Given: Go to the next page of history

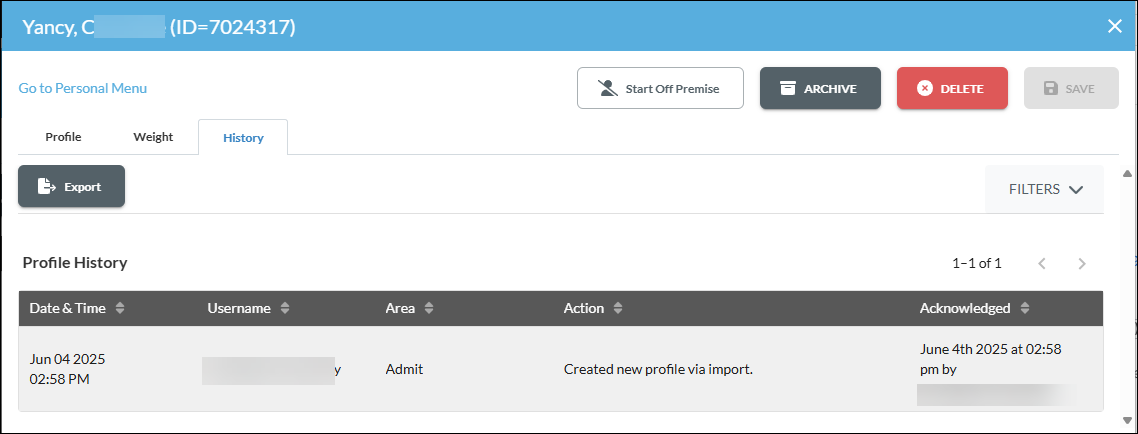Looking at the screenshot, I should click(x=1081, y=263).
